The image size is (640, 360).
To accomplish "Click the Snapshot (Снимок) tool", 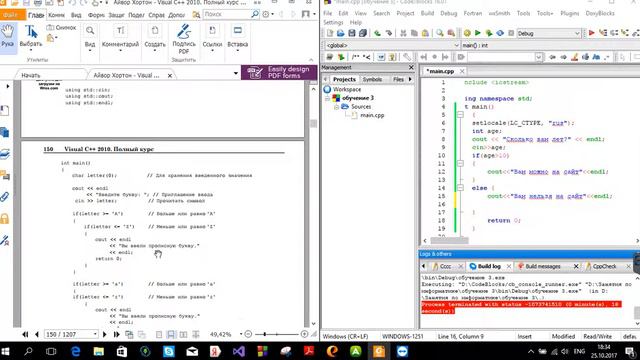I will 62,28.
